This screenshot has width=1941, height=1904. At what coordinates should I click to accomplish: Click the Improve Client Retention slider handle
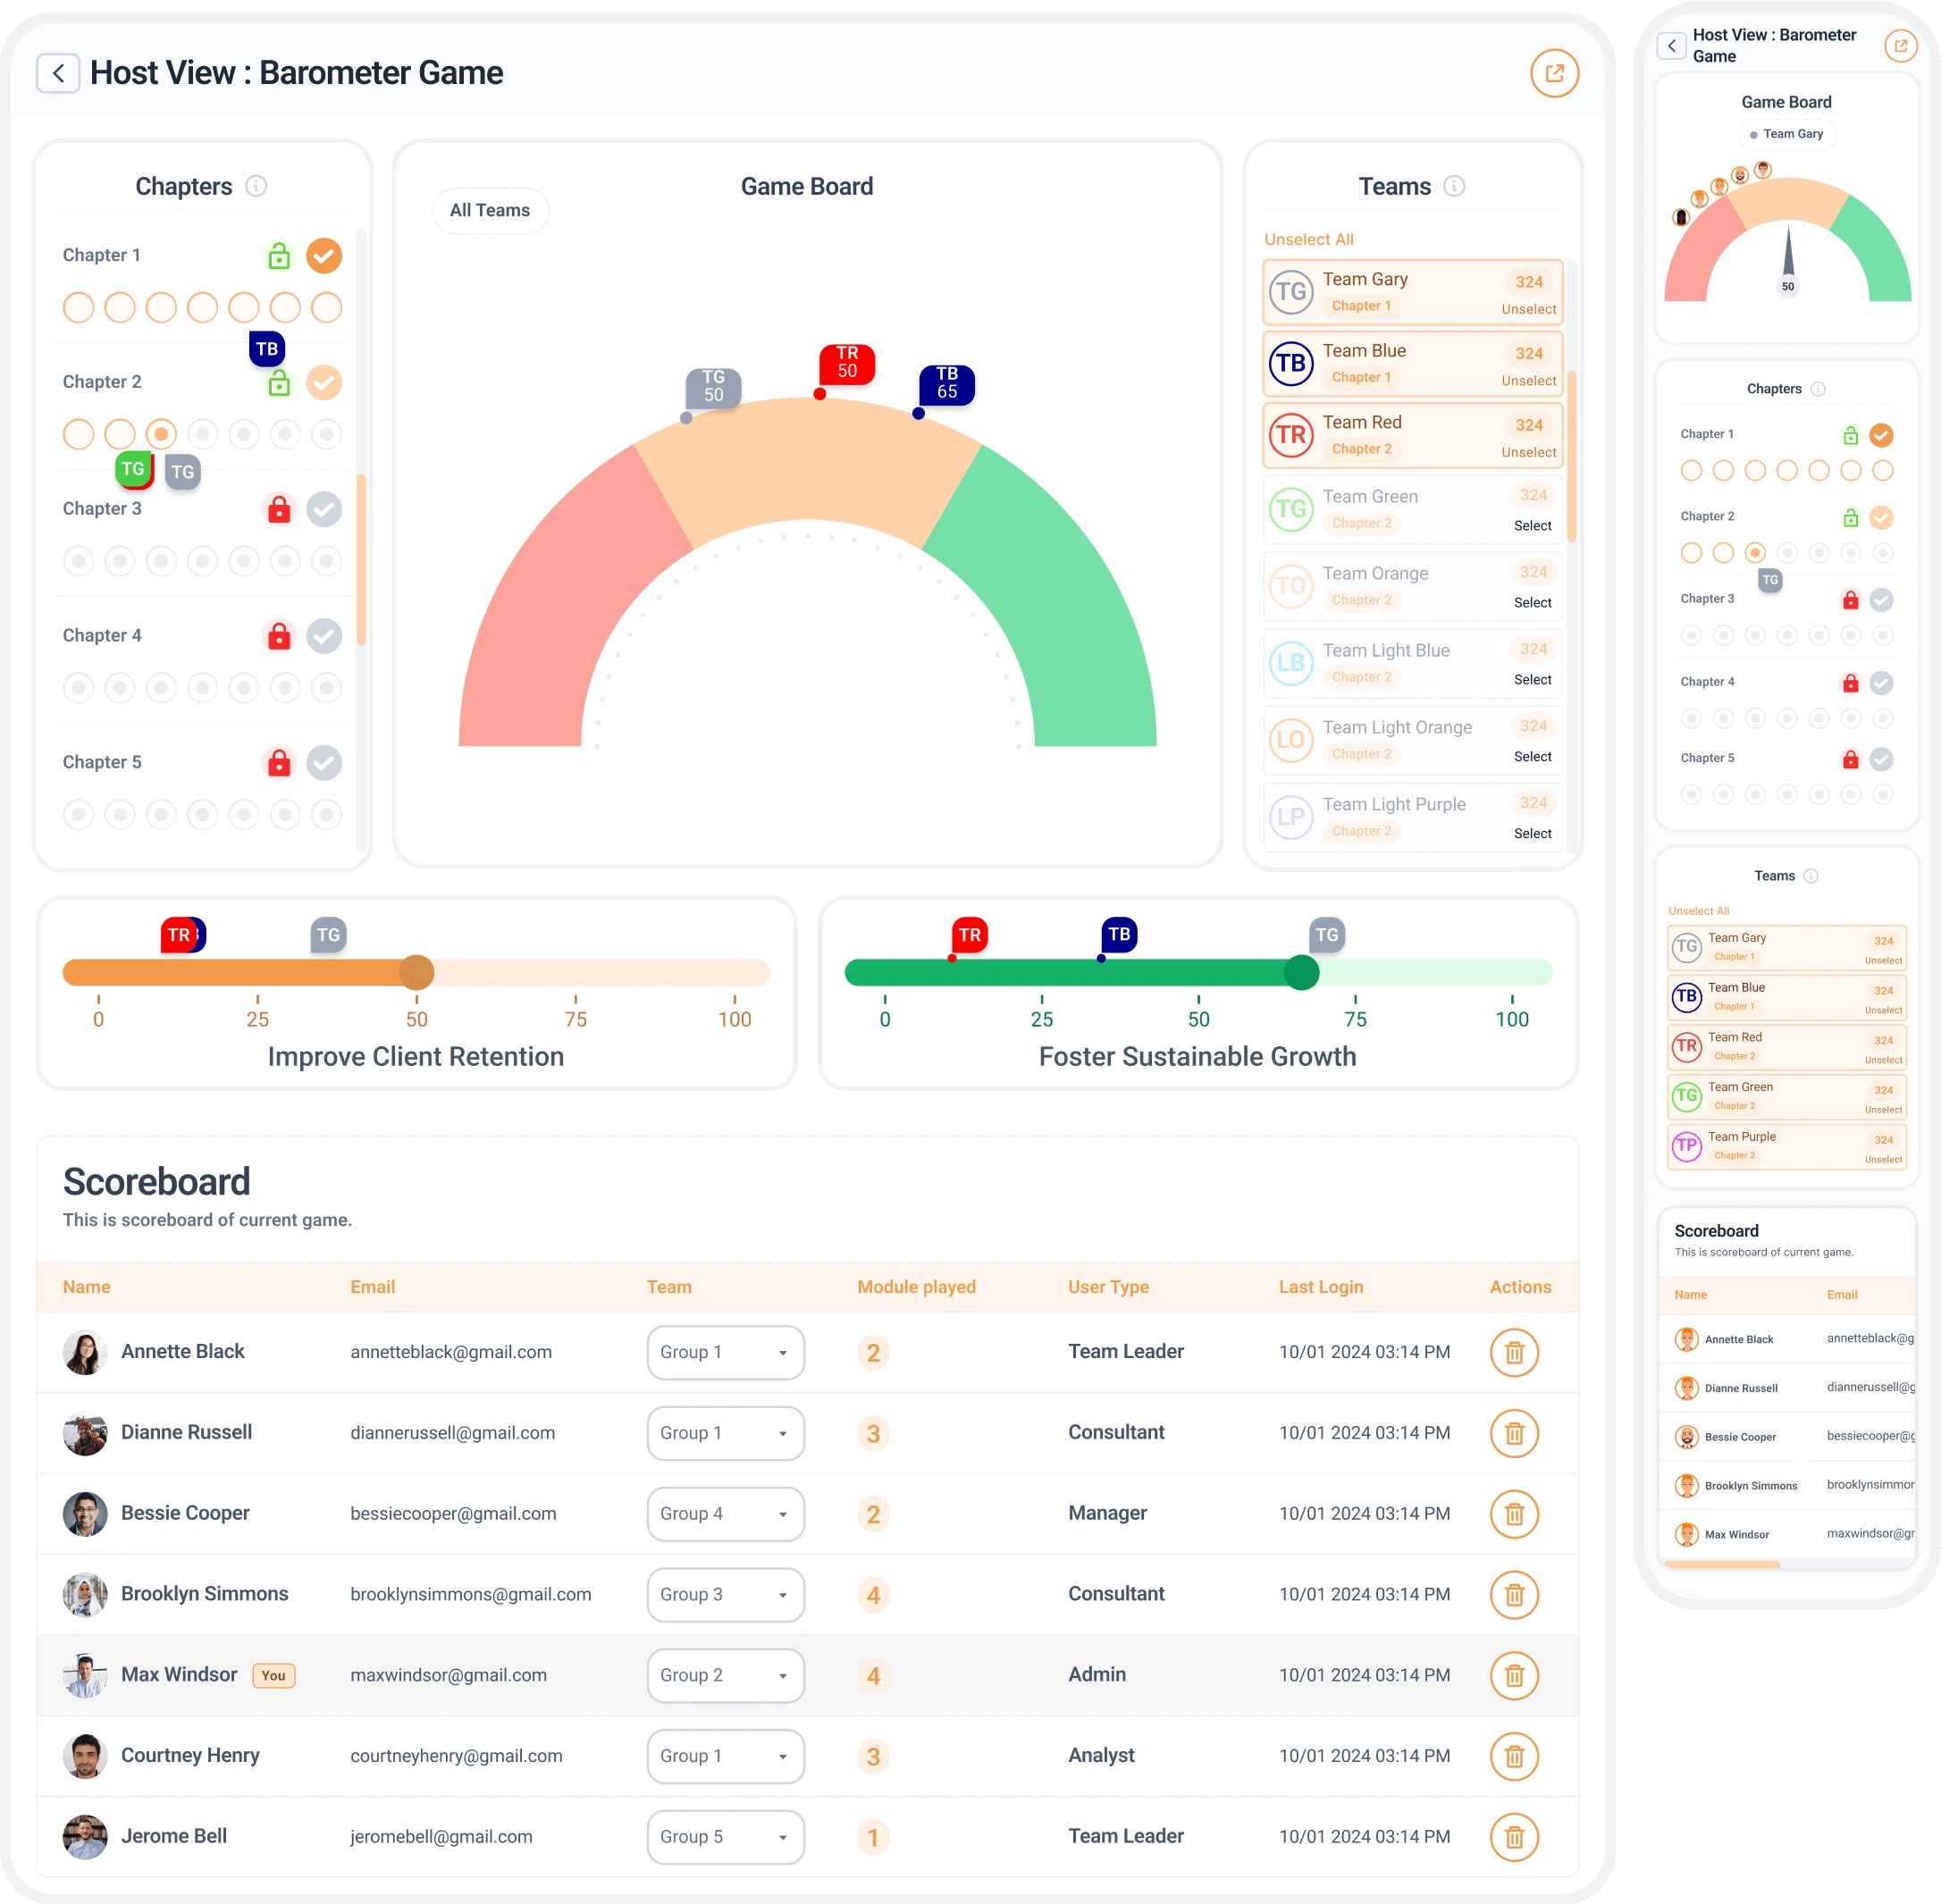pos(416,972)
